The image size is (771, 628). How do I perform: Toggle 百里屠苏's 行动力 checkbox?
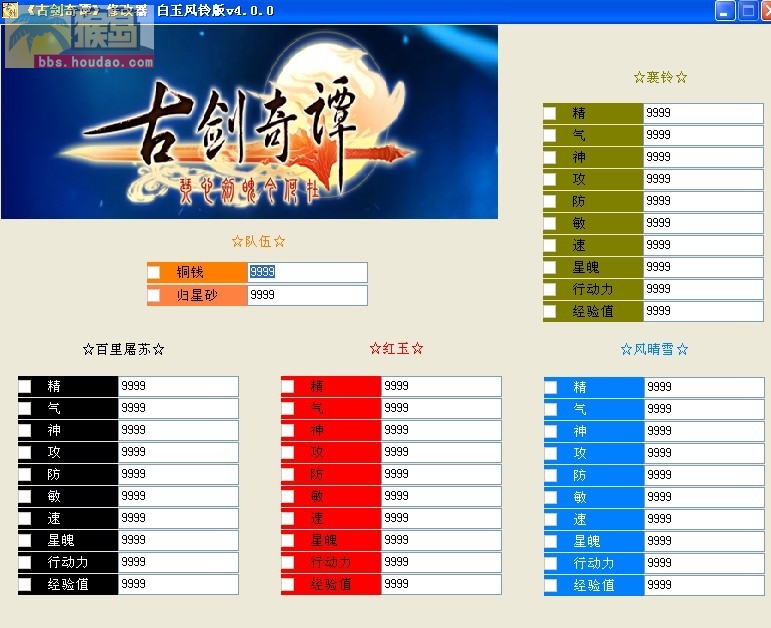[25, 562]
